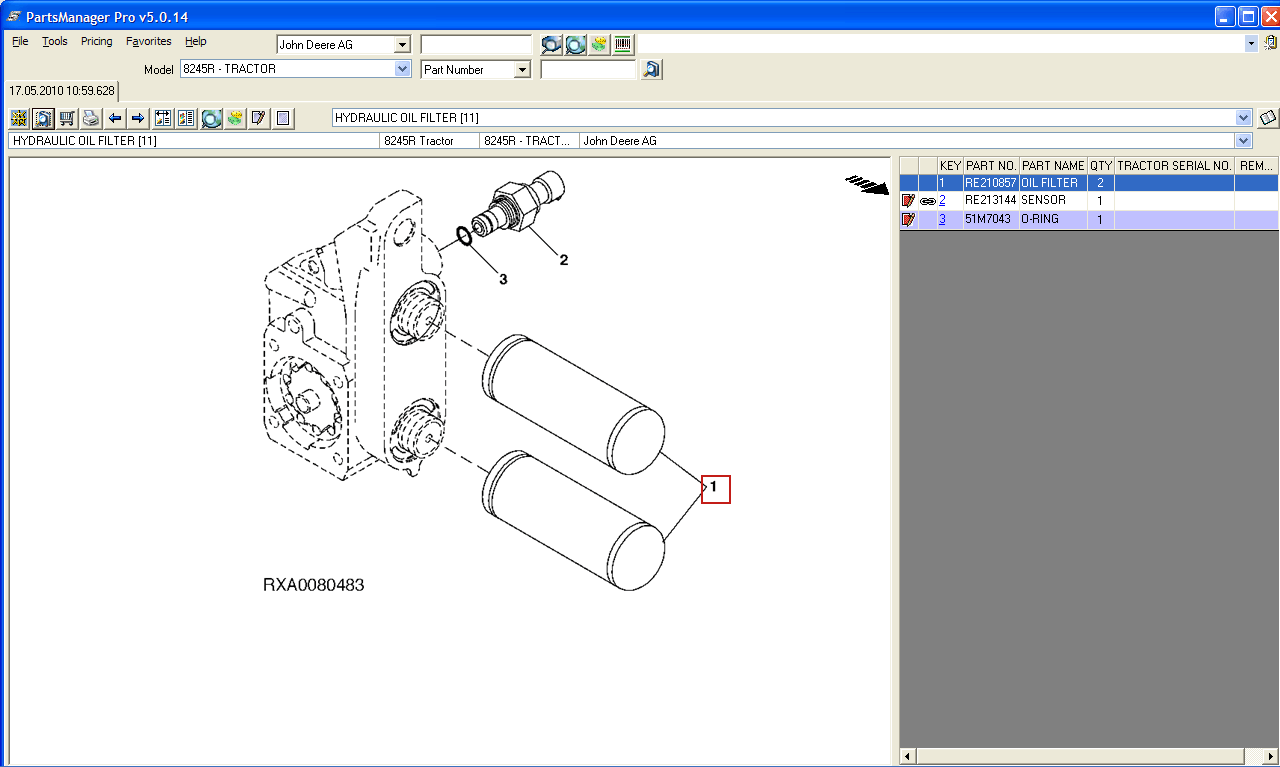Image resolution: width=1280 pixels, height=767 pixels.
Task: Select the 17.05.2010 10:59.628 tab
Action: (x=62, y=90)
